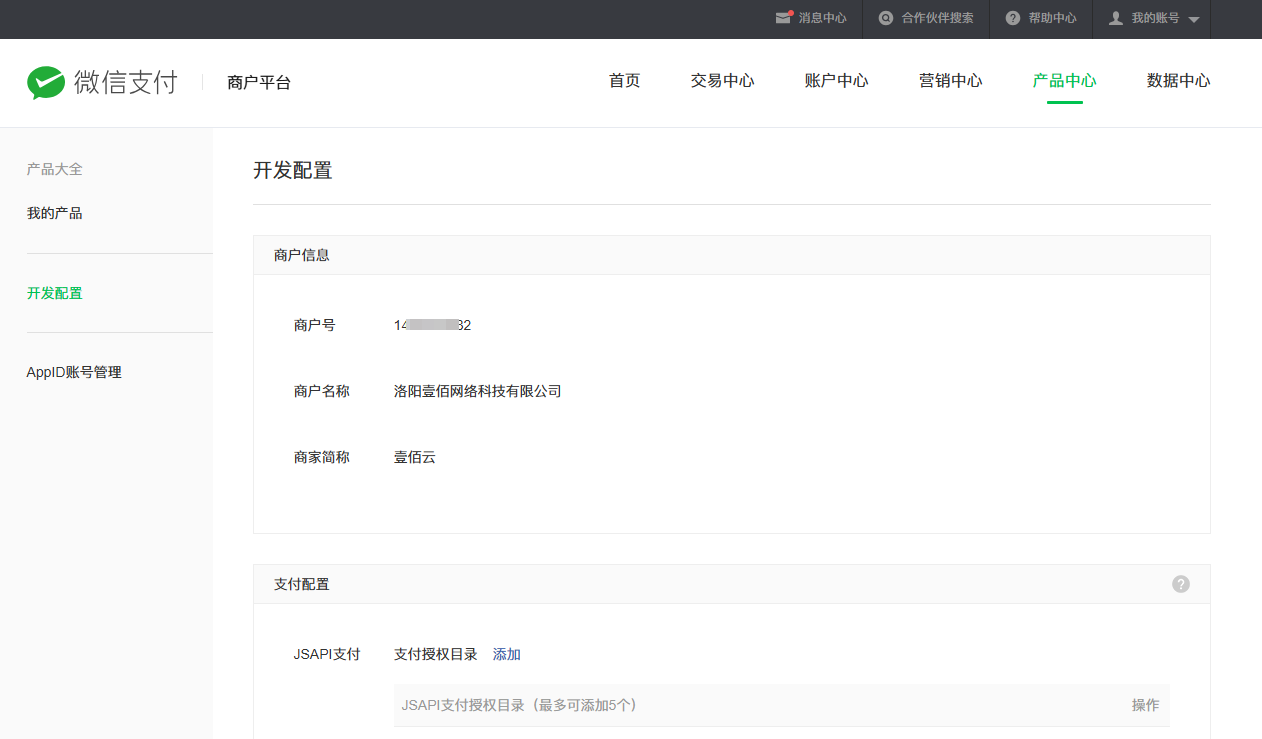
Task: Switch to 交易中心 tab
Action: click(722, 81)
